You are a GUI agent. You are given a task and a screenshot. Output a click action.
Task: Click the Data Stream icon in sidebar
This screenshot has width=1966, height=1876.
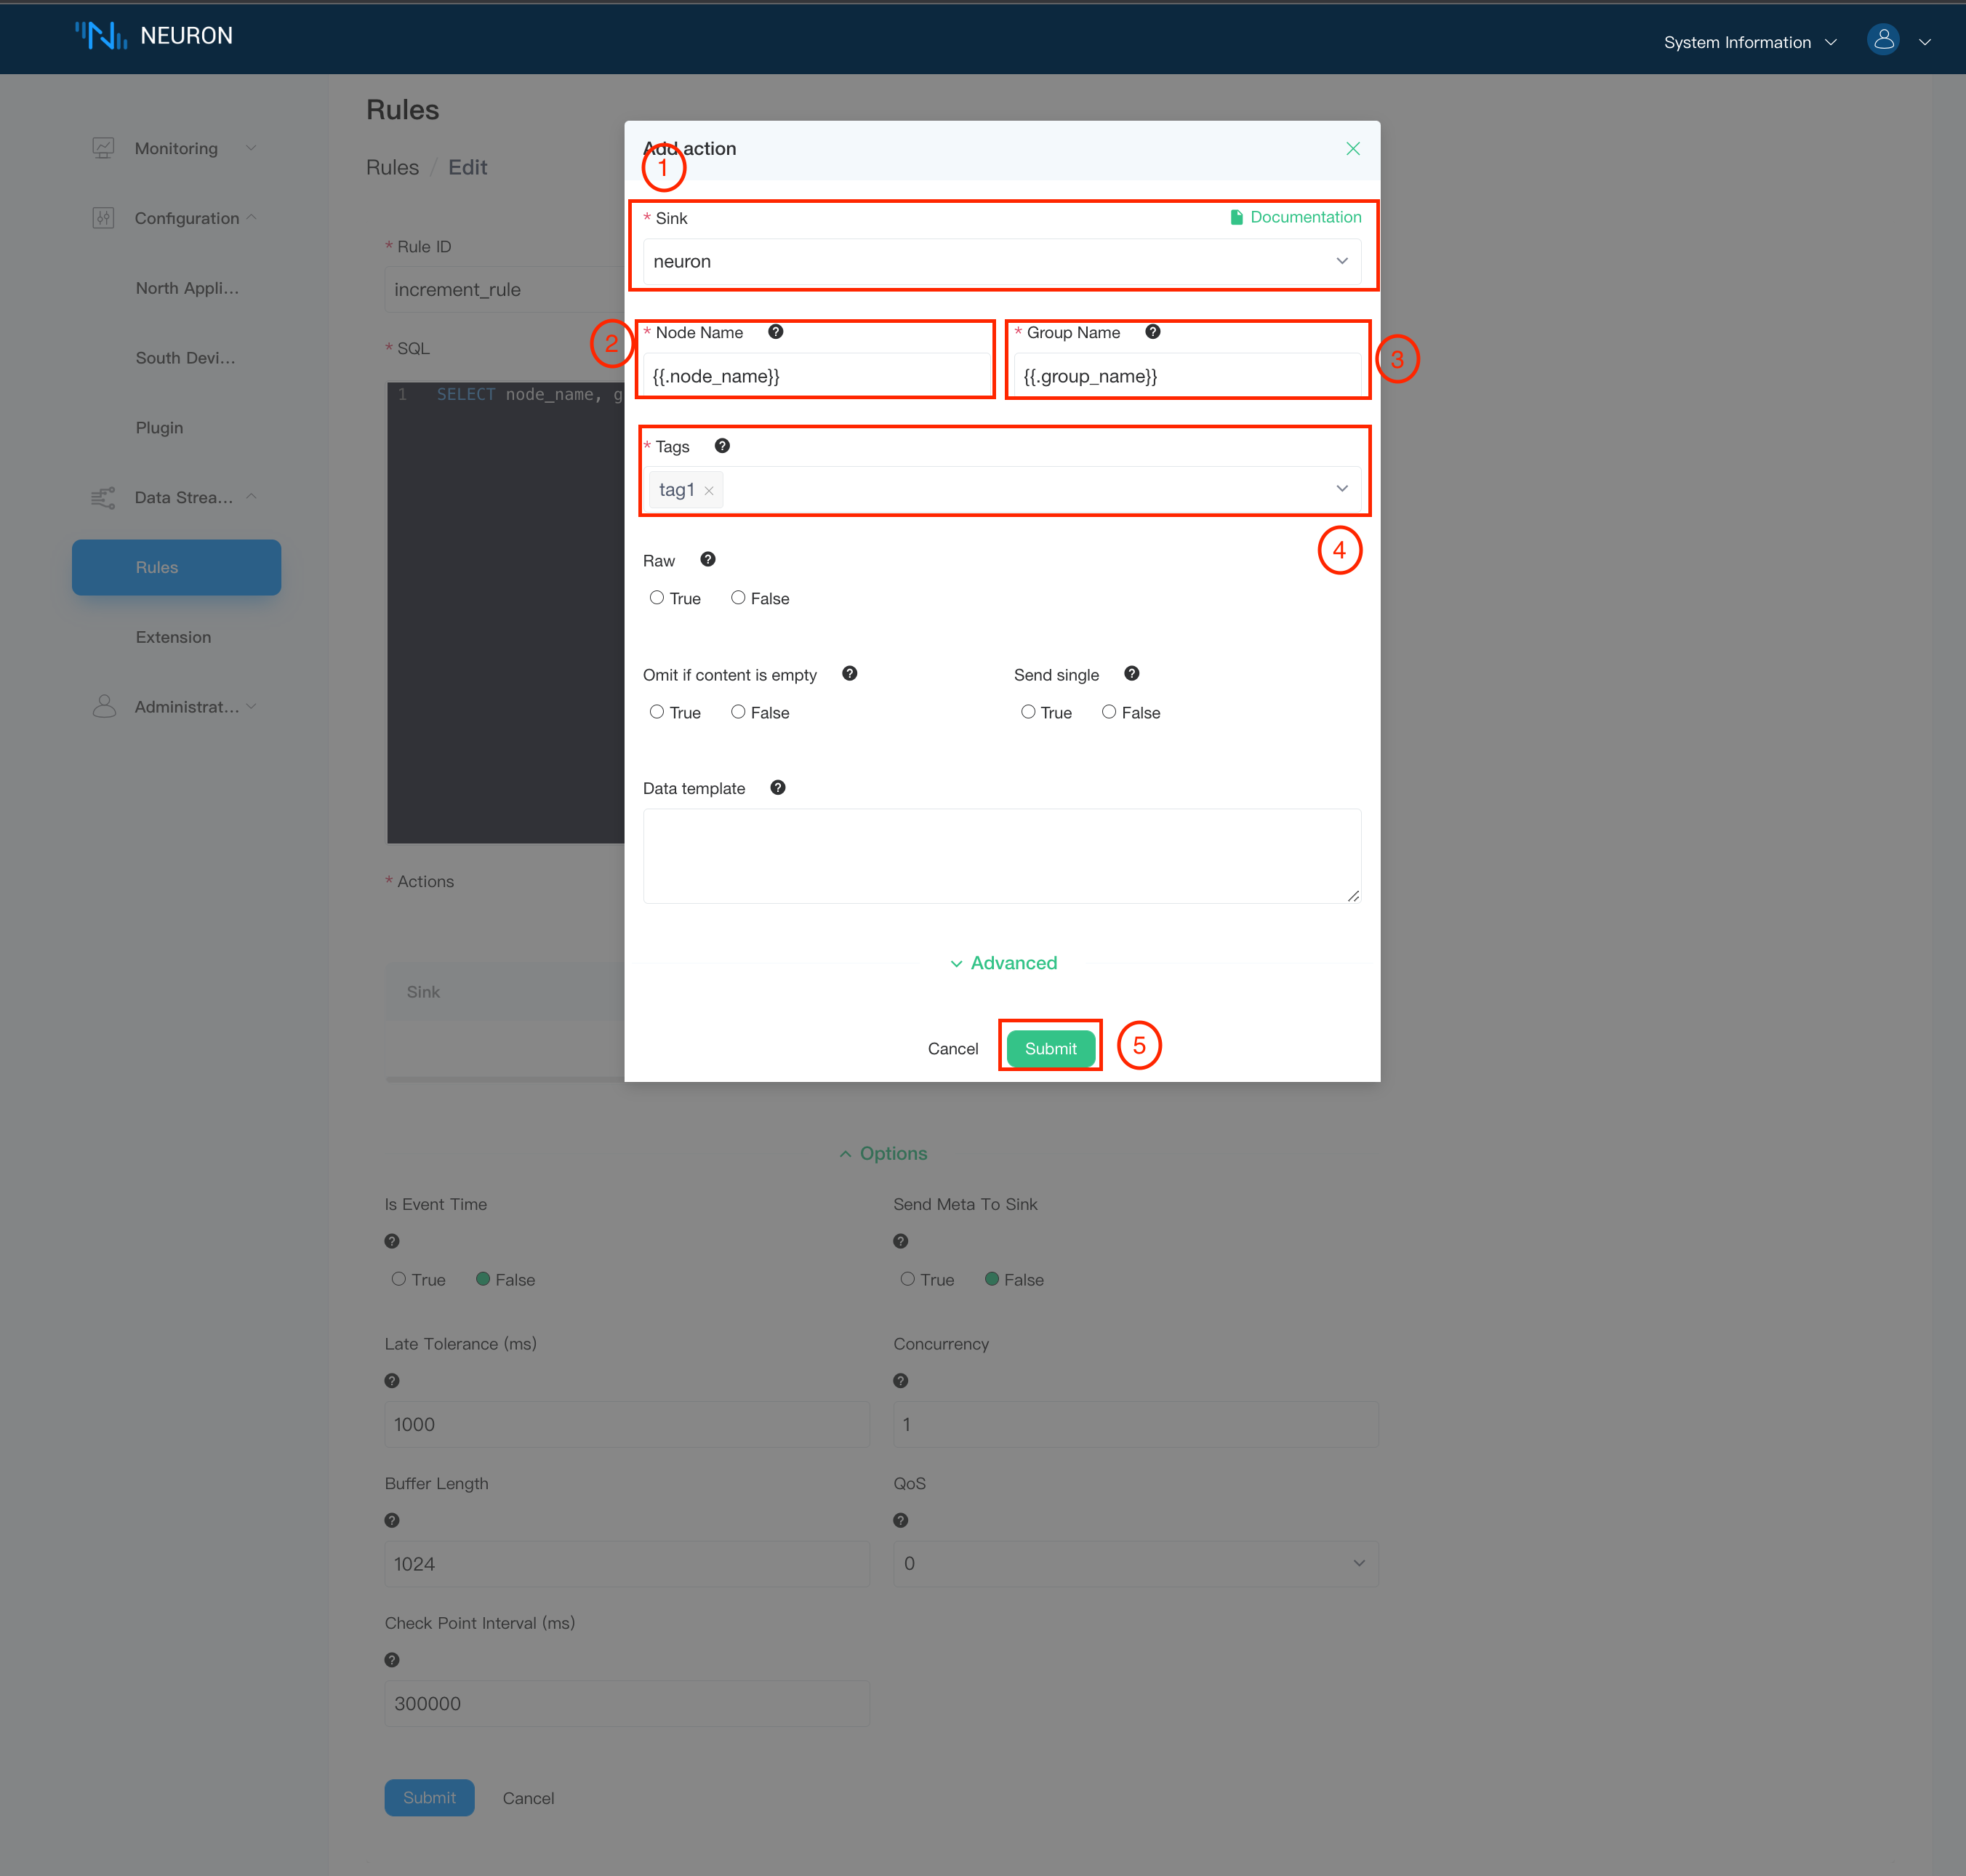(x=103, y=497)
